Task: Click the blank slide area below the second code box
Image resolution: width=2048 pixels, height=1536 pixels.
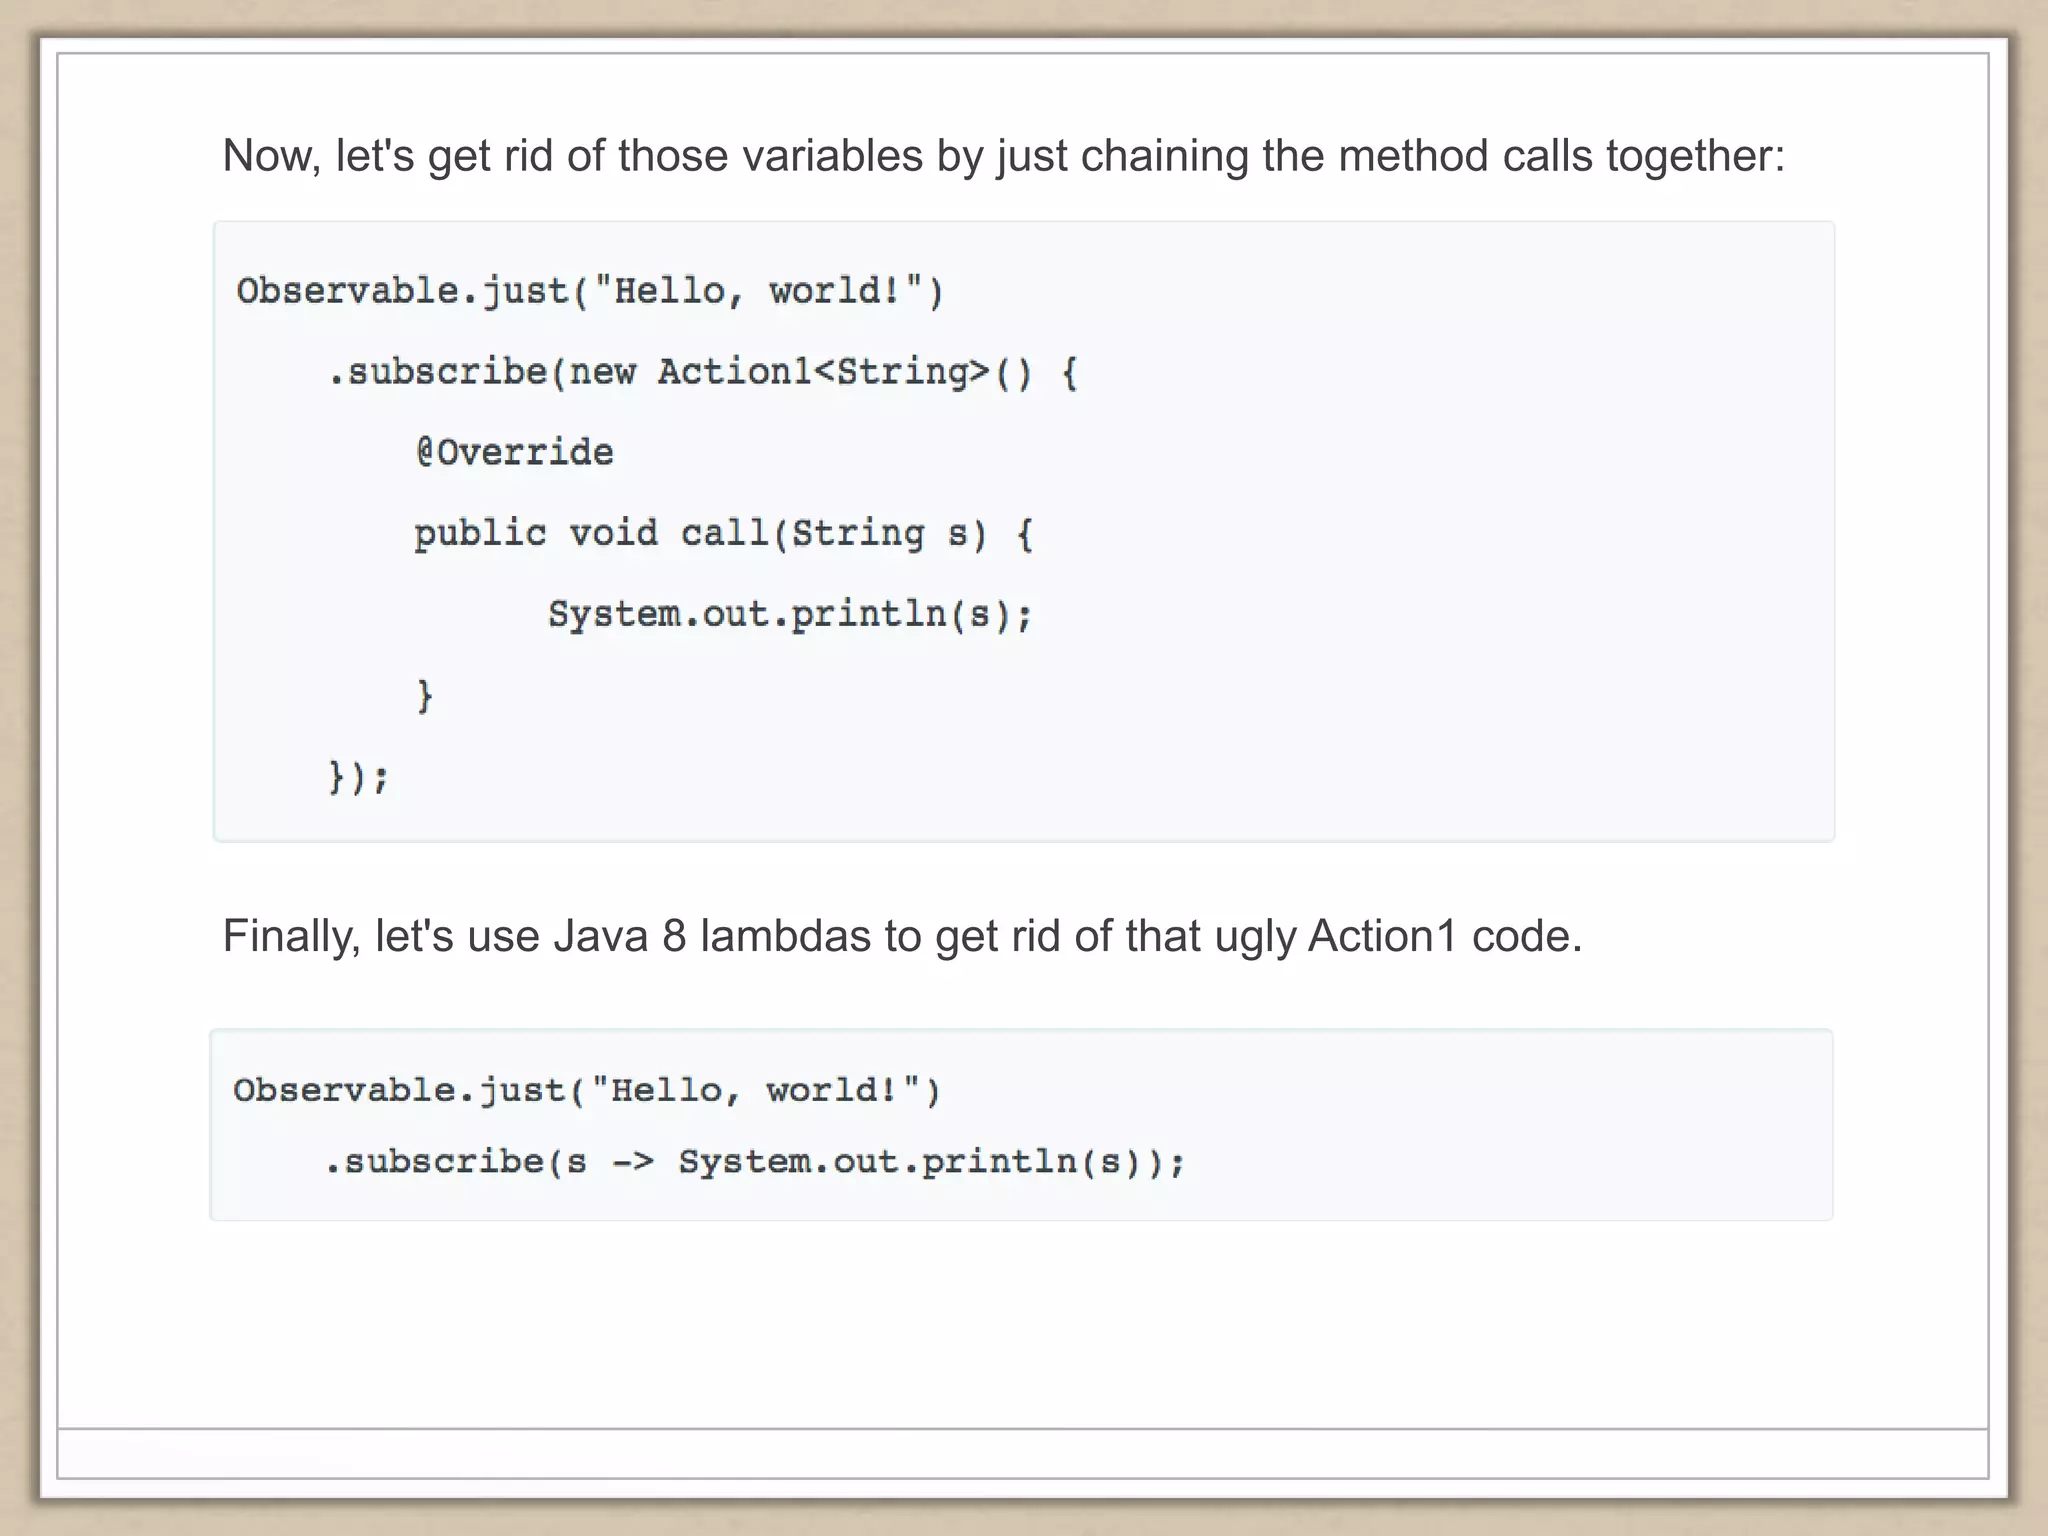Action: point(1022,1320)
